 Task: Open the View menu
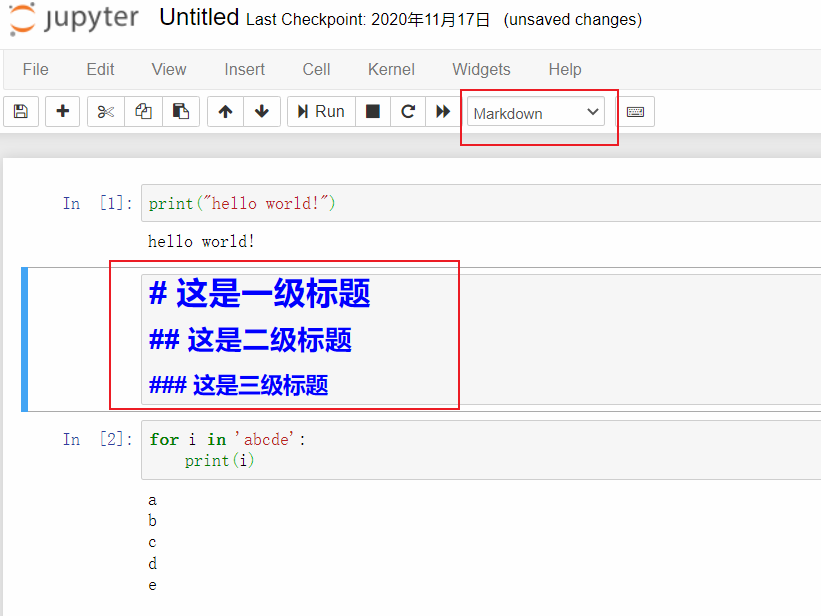tap(169, 69)
